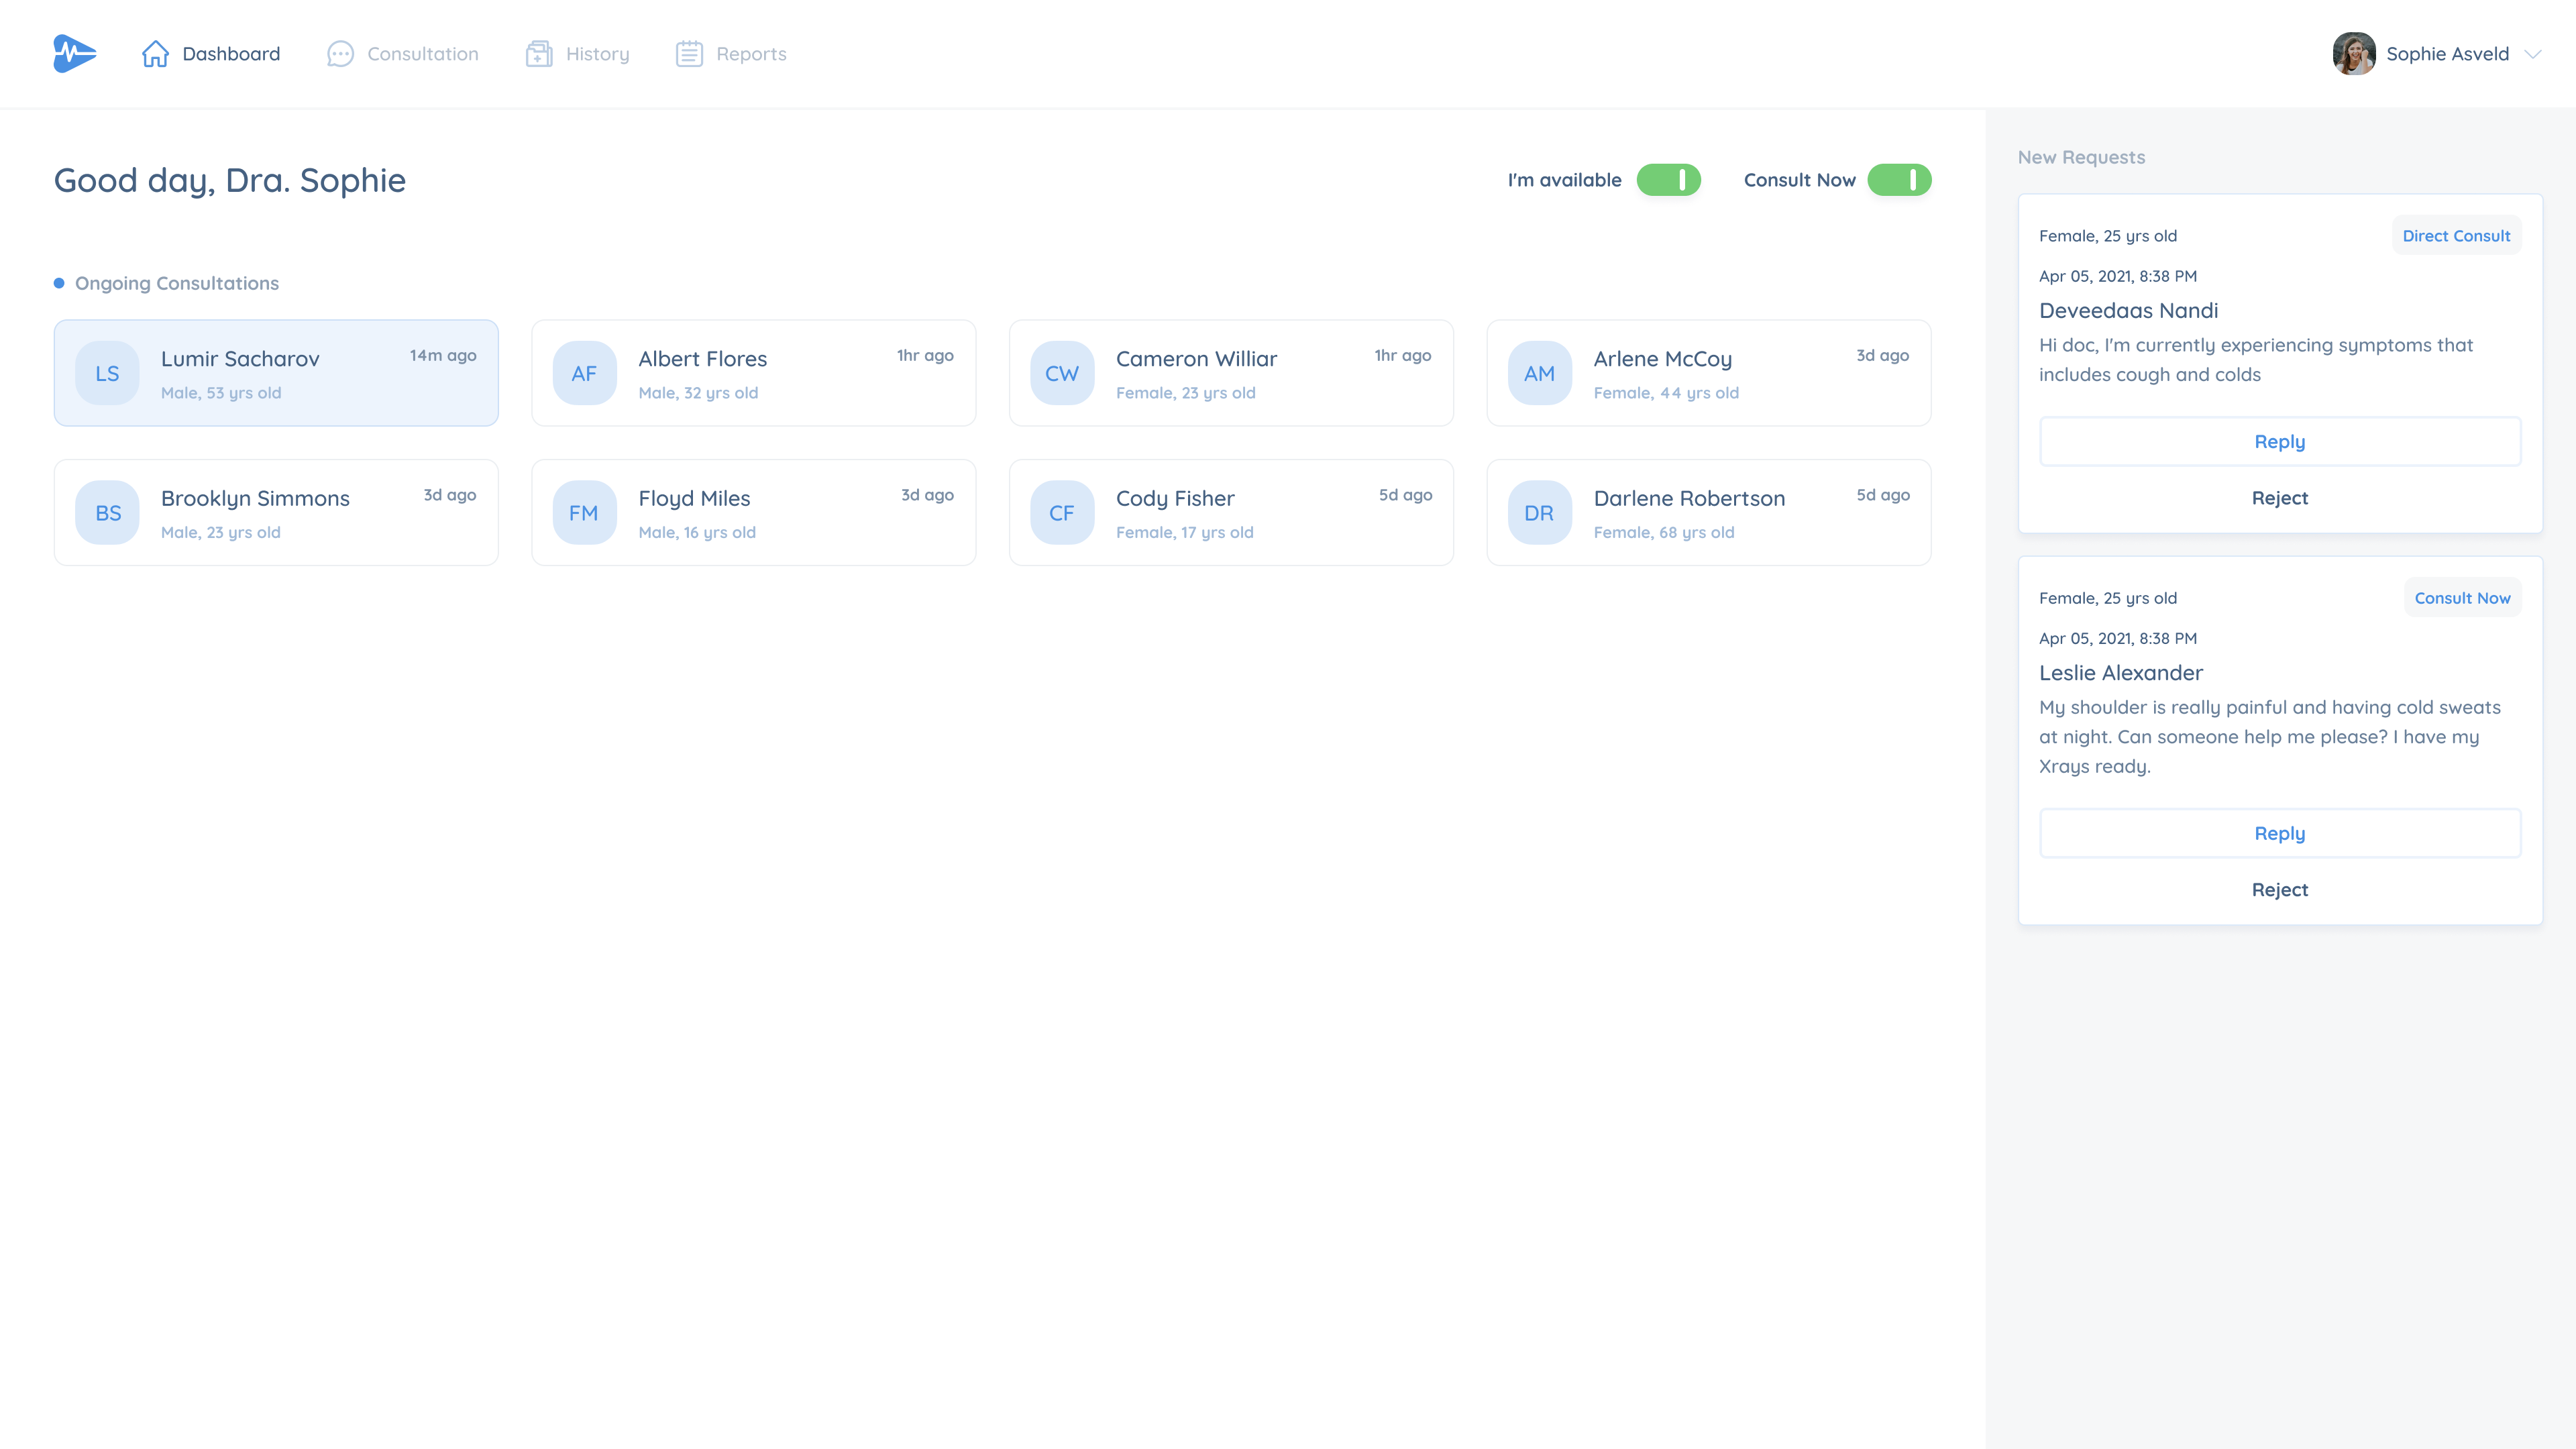Screen dimensions: 2576x1449
Task: Click the Dashboard home icon
Action: click(x=155, y=54)
